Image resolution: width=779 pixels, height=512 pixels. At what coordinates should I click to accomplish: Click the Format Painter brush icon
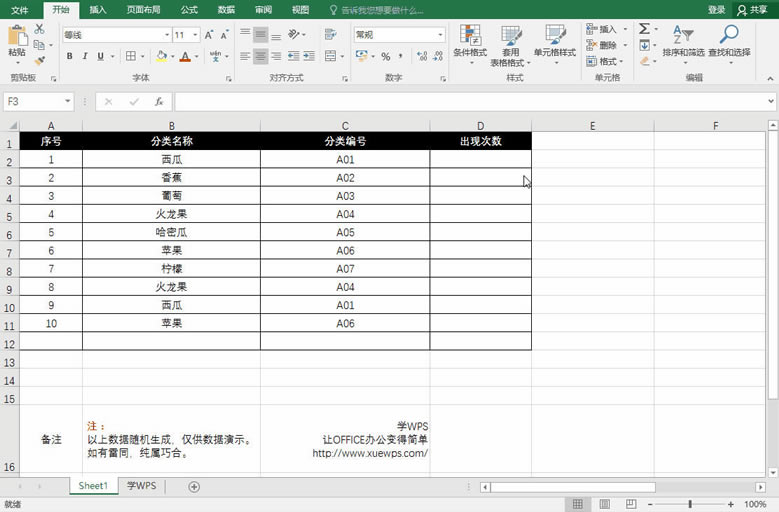tap(39, 61)
